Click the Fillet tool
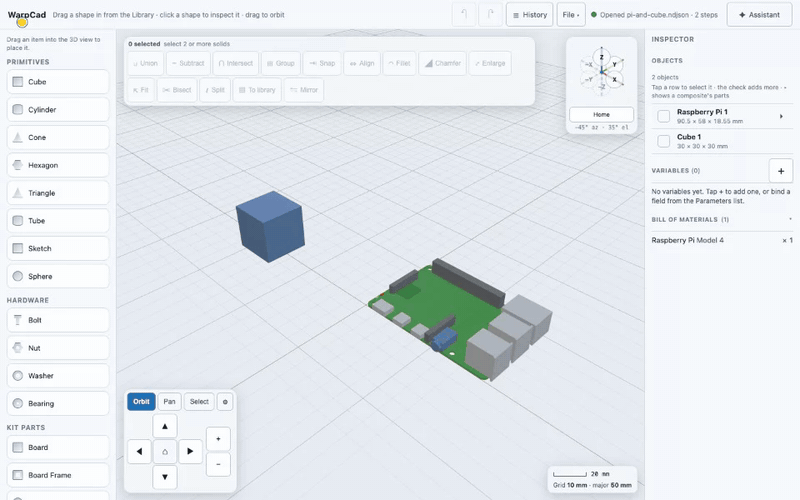 click(399, 63)
